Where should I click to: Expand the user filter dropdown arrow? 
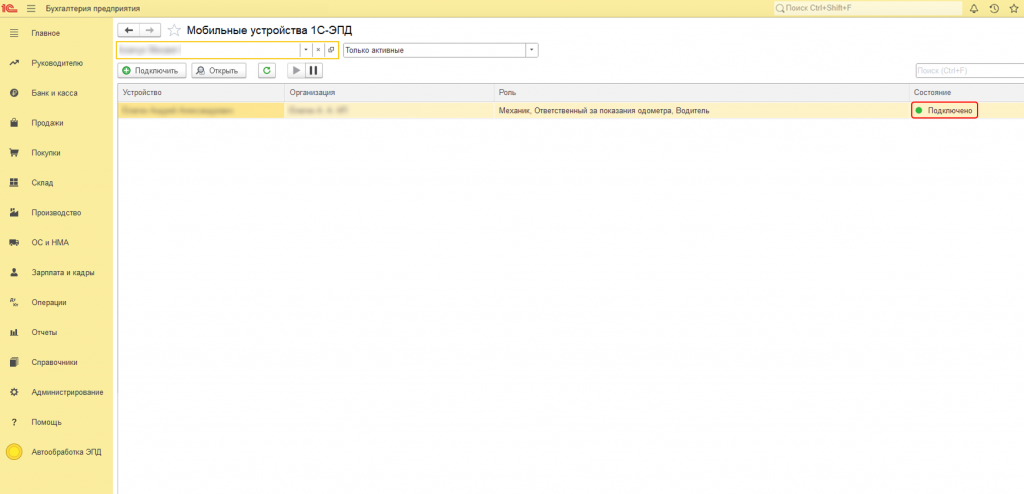[x=306, y=50]
